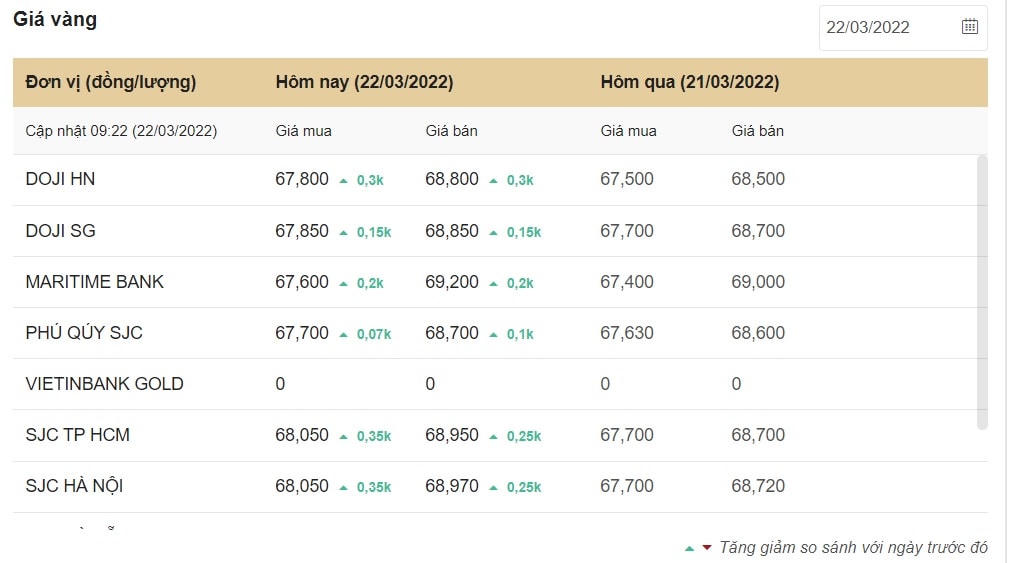Select the PHÚ QÚY SJC row label
Viewport: 1015px width, 563px height.
[x=84, y=333]
